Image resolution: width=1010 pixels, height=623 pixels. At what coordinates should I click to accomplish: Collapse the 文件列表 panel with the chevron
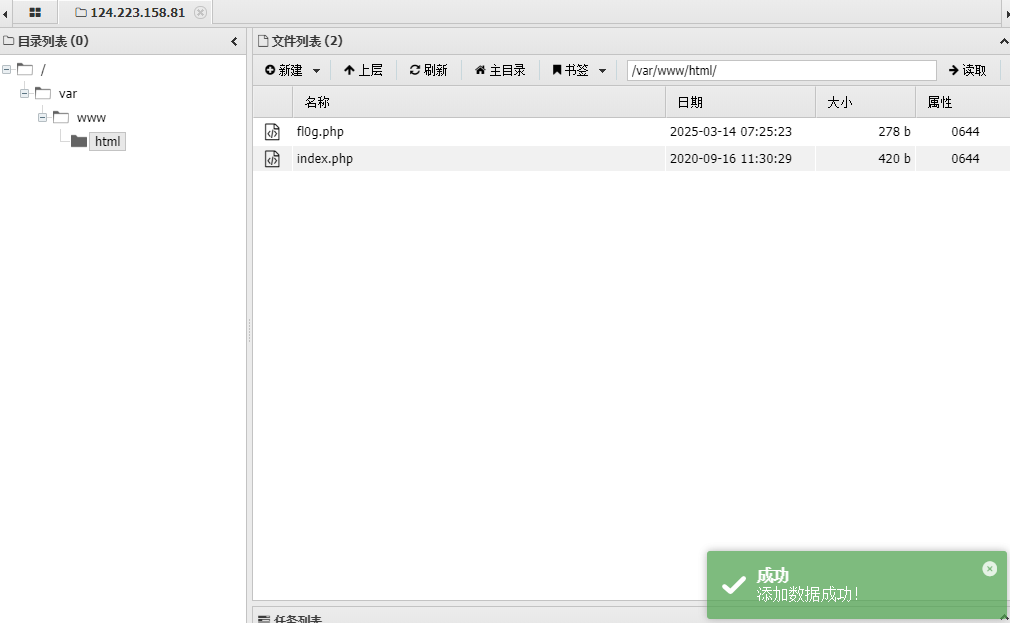coord(1004,41)
